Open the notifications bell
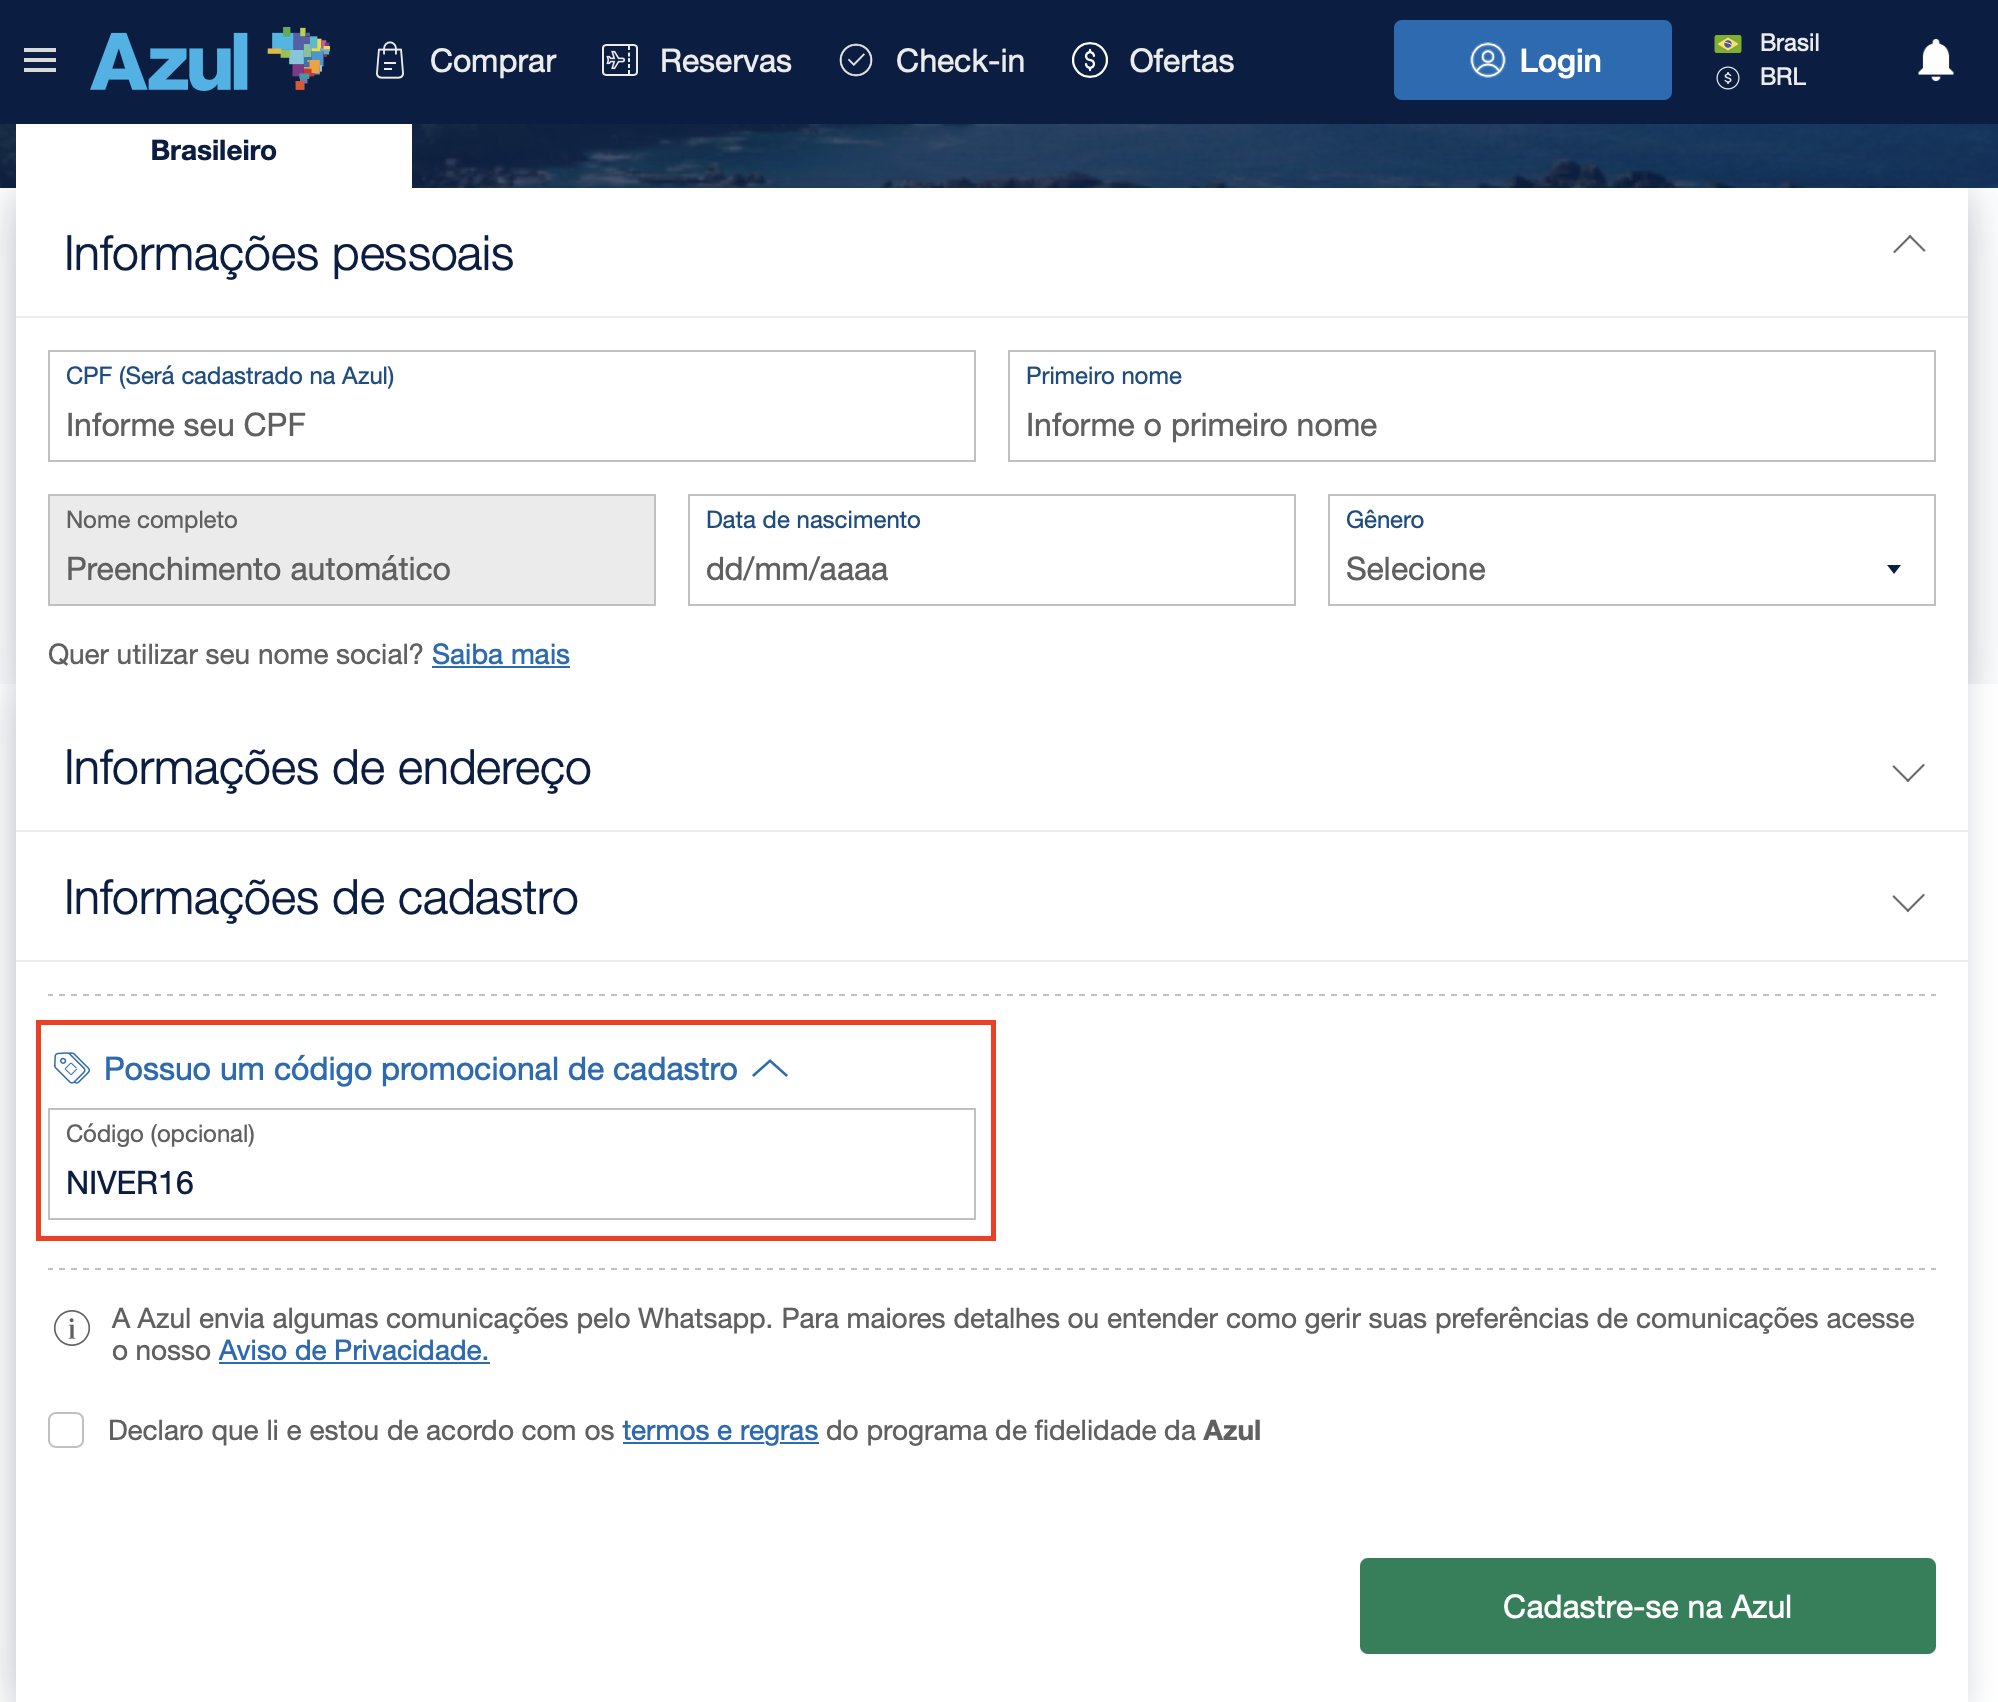Screen dimensions: 1998x1702 click(x=1936, y=61)
